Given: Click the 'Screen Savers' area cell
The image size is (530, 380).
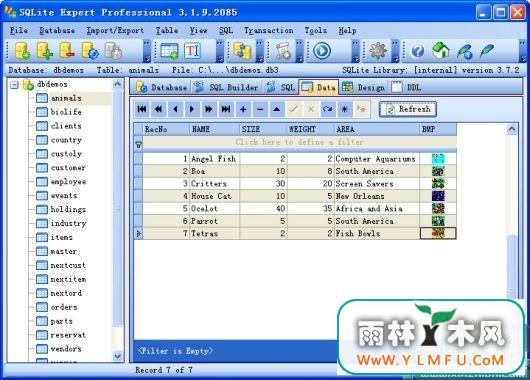Looking at the screenshot, I should [x=377, y=184].
